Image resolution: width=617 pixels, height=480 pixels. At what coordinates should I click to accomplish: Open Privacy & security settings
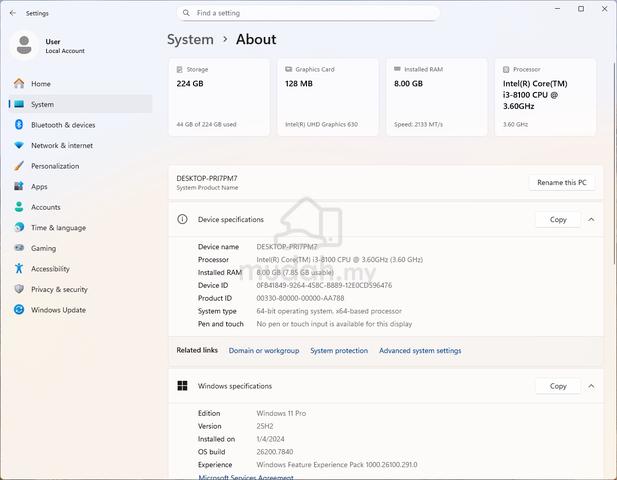[80, 289]
